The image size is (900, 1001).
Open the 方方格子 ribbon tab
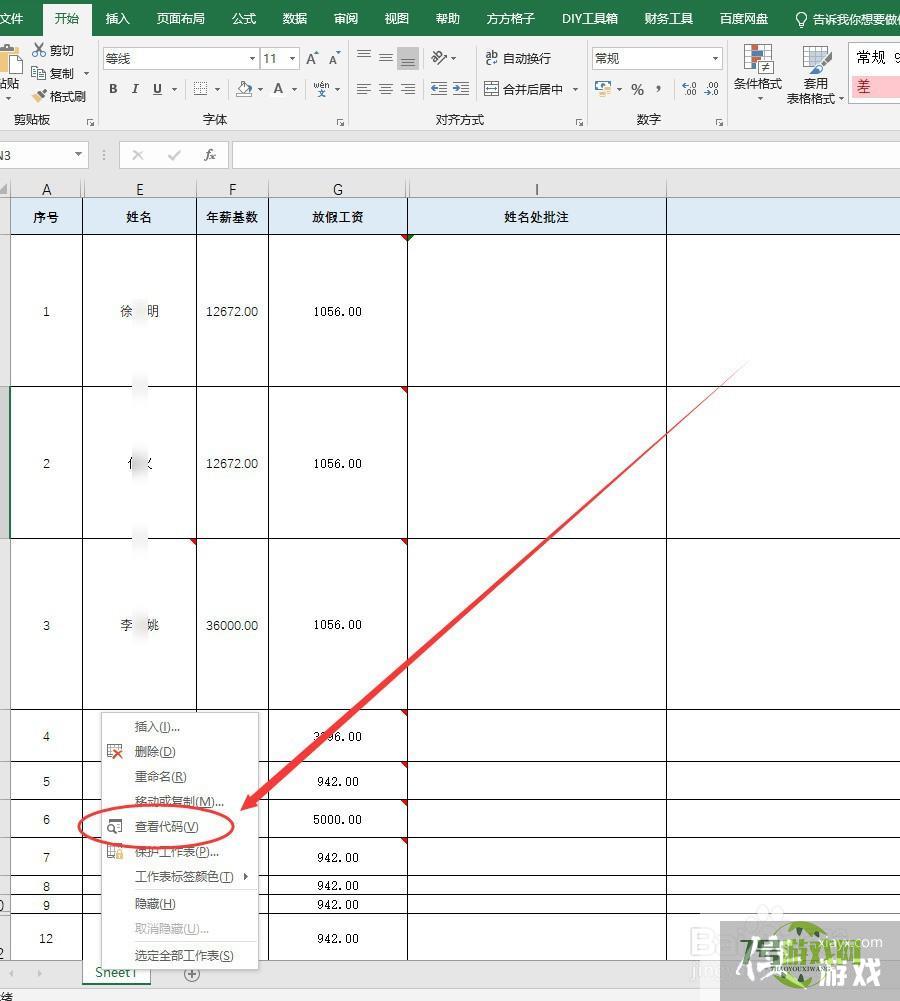tap(510, 19)
